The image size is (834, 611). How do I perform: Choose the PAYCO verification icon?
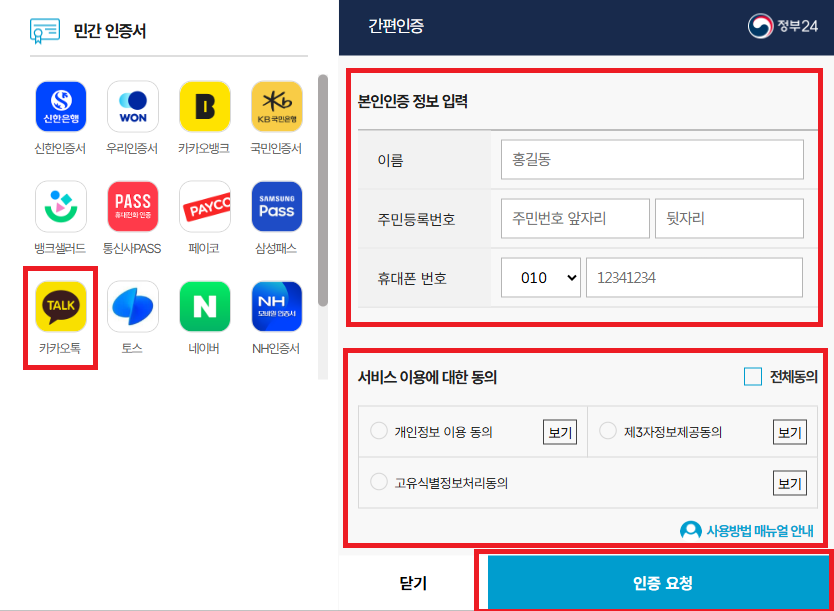pyautogui.click(x=204, y=206)
